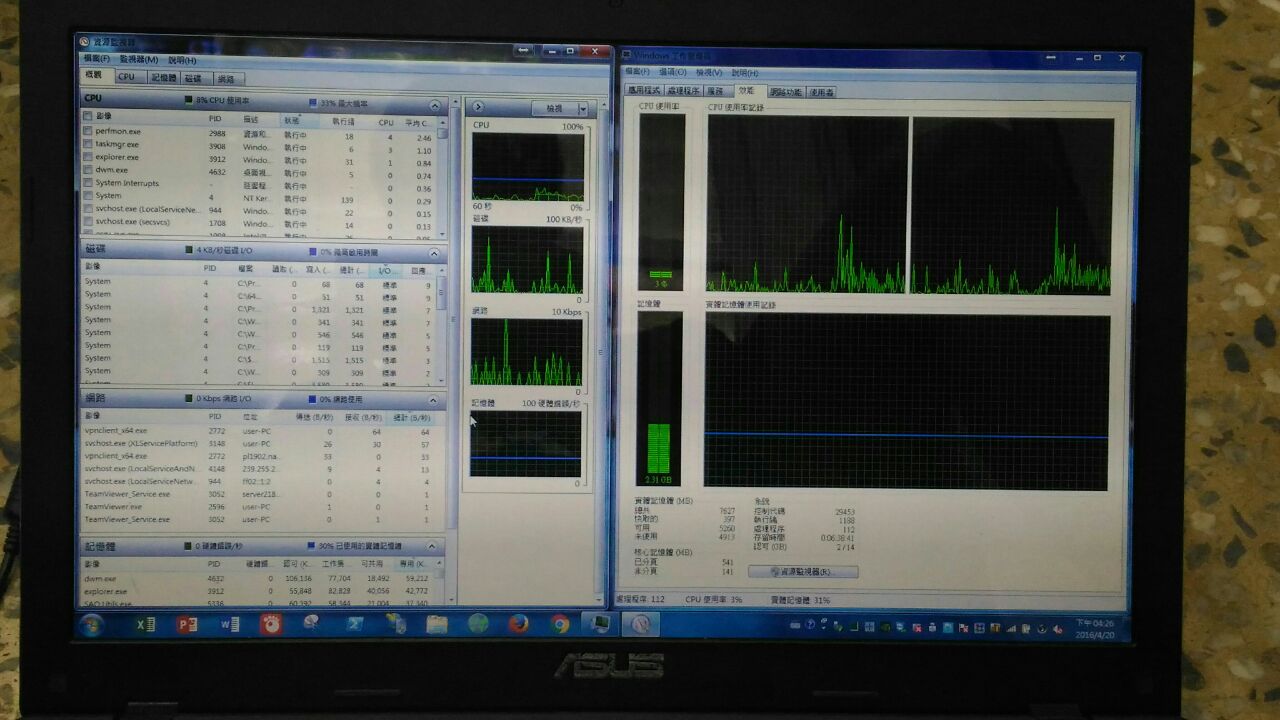Switch to Task Manager 使用者 tab
This screenshot has width=1280, height=720.
pos(822,91)
